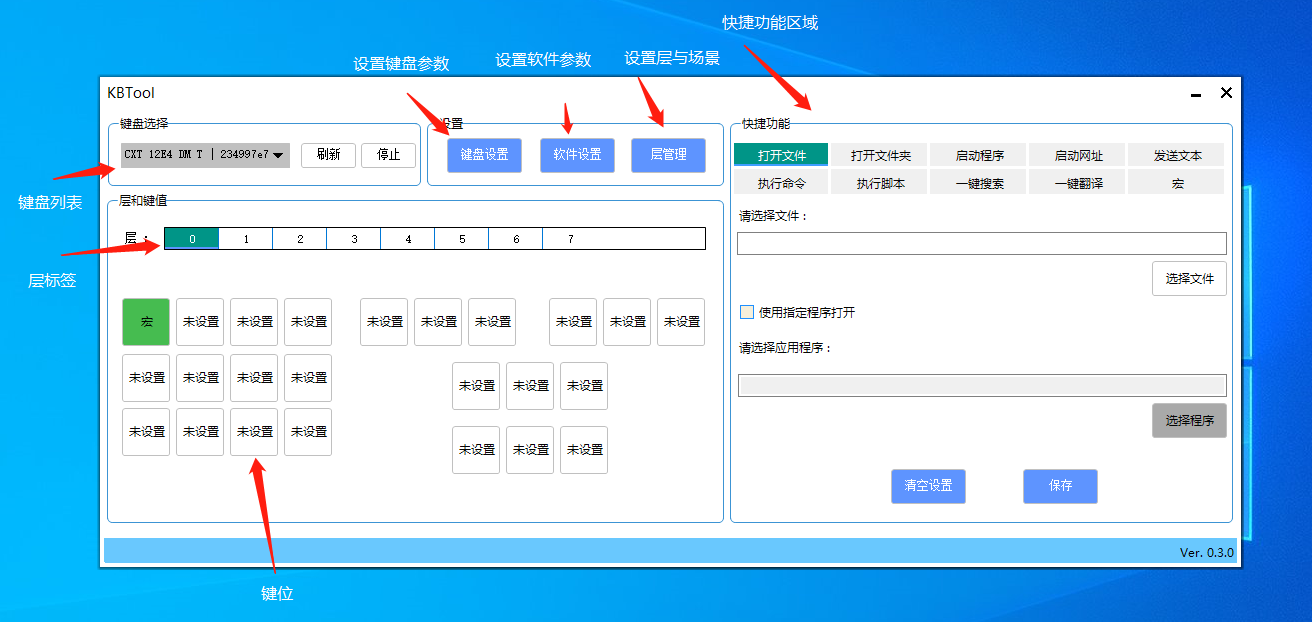
Task: Open the 一键翻译 quick translate tab
Action: coord(1077,182)
